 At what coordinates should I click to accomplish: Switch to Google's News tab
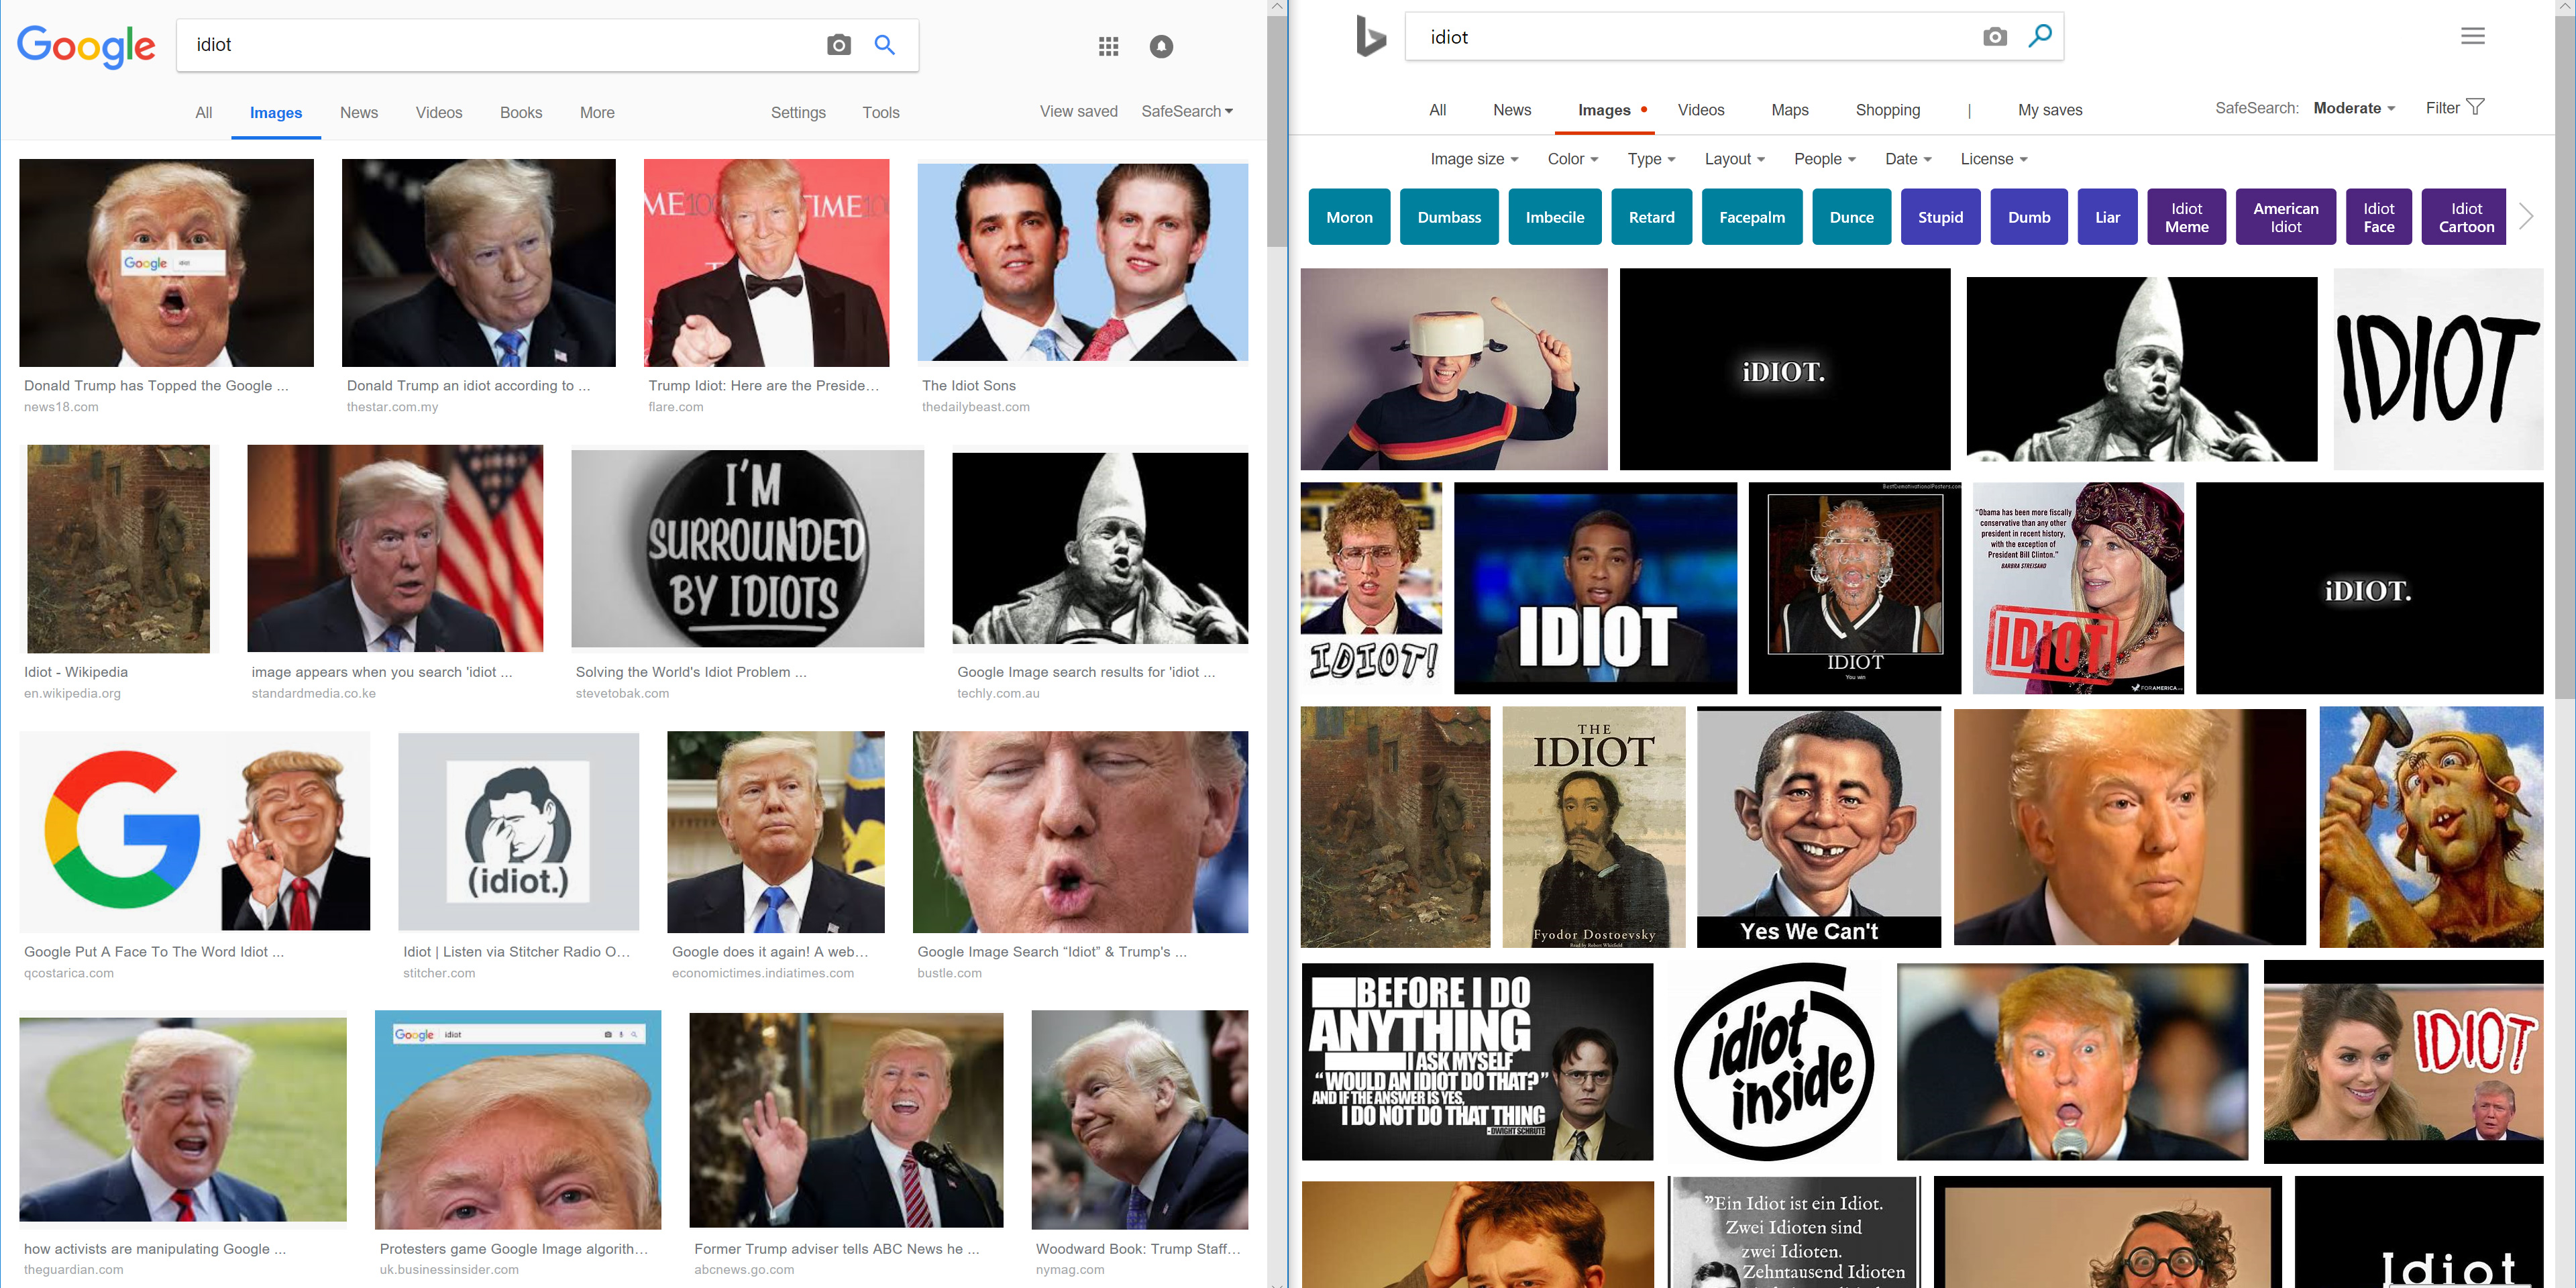[x=359, y=113]
